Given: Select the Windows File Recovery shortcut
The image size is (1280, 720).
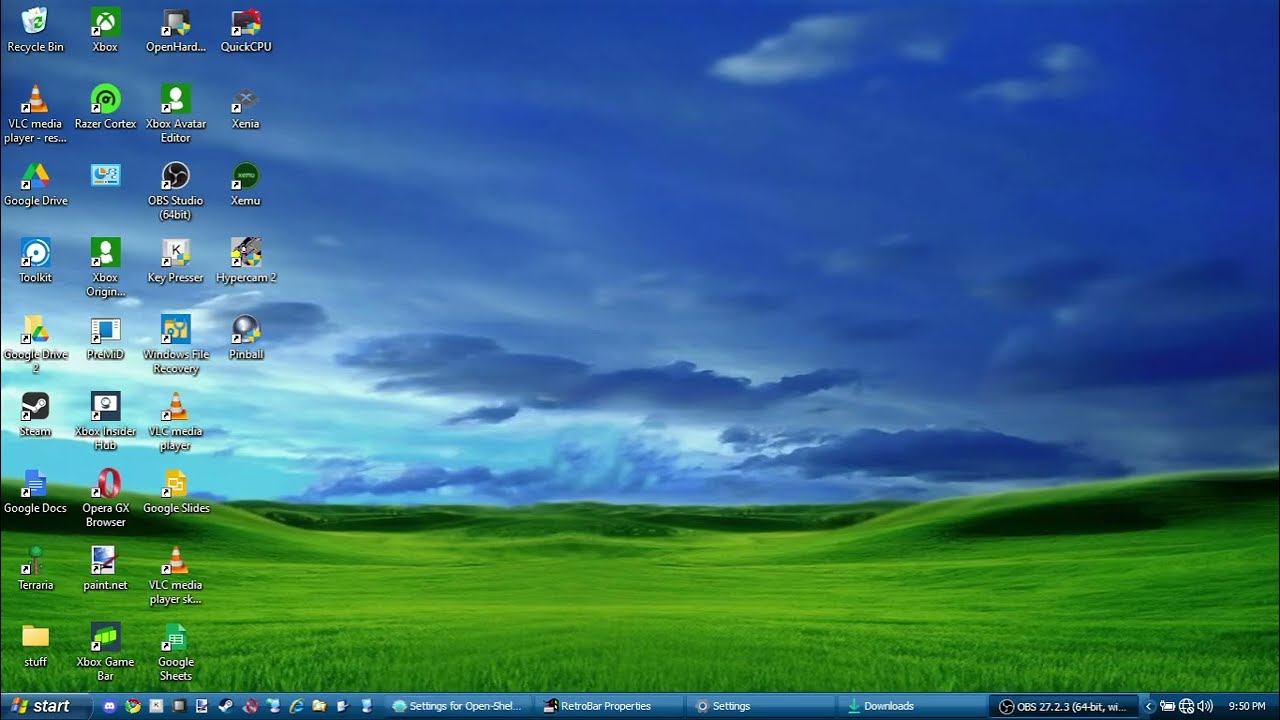Looking at the screenshot, I should pyautogui.click(x=176, y=344).
